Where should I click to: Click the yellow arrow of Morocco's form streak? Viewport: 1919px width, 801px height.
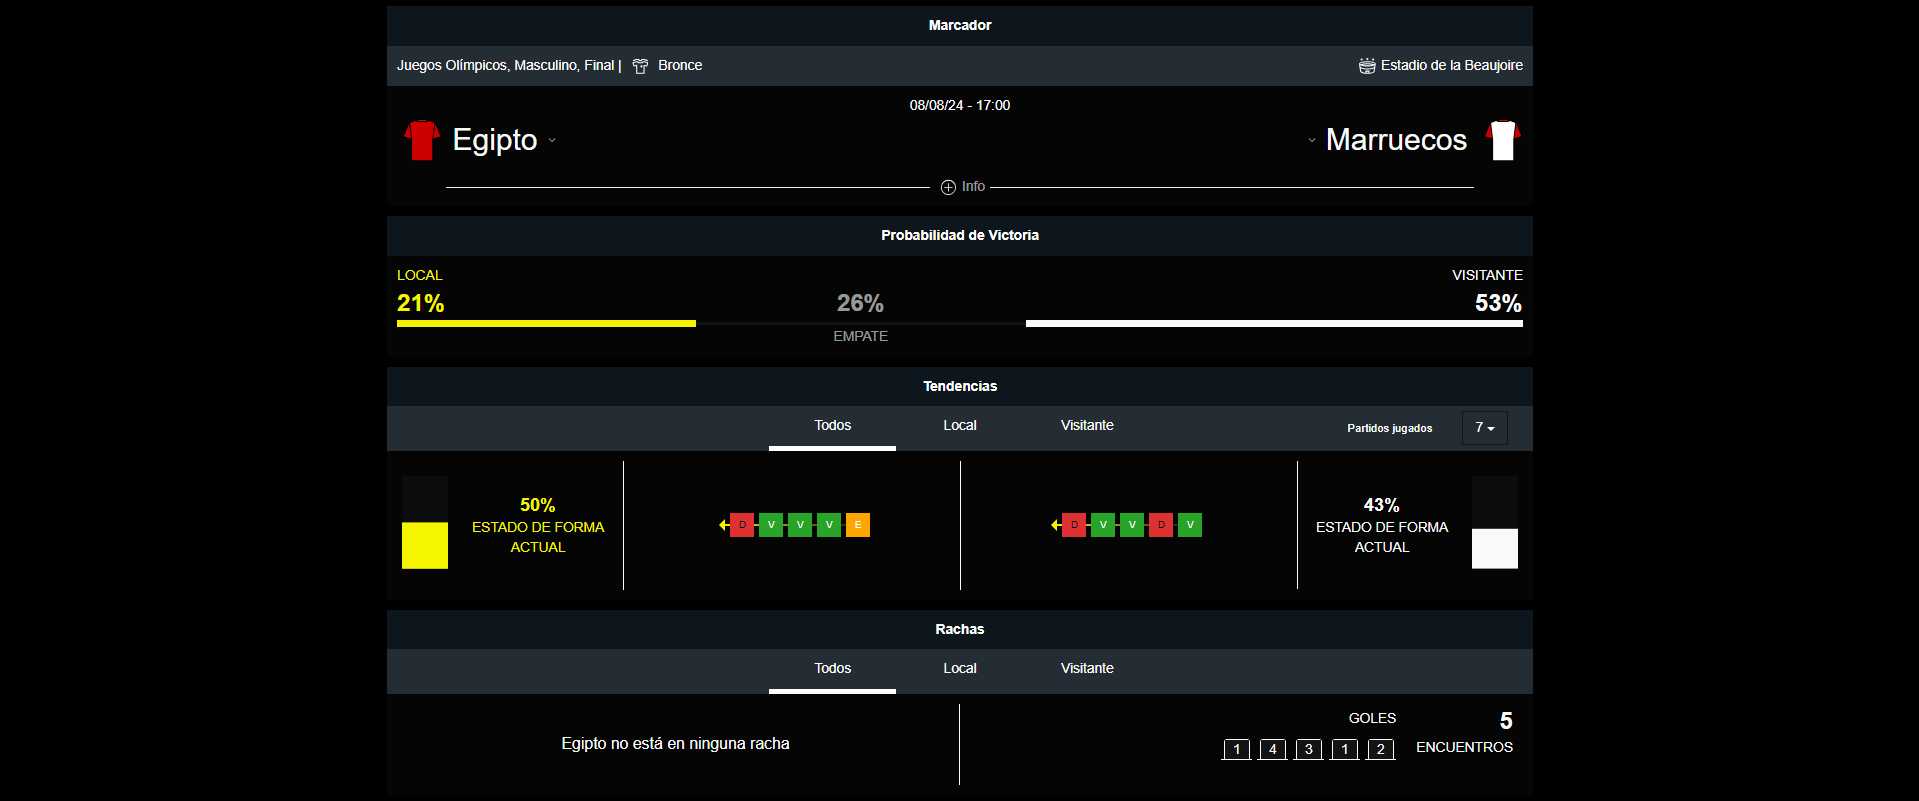pyautogui.click(x=1055, y=525)
